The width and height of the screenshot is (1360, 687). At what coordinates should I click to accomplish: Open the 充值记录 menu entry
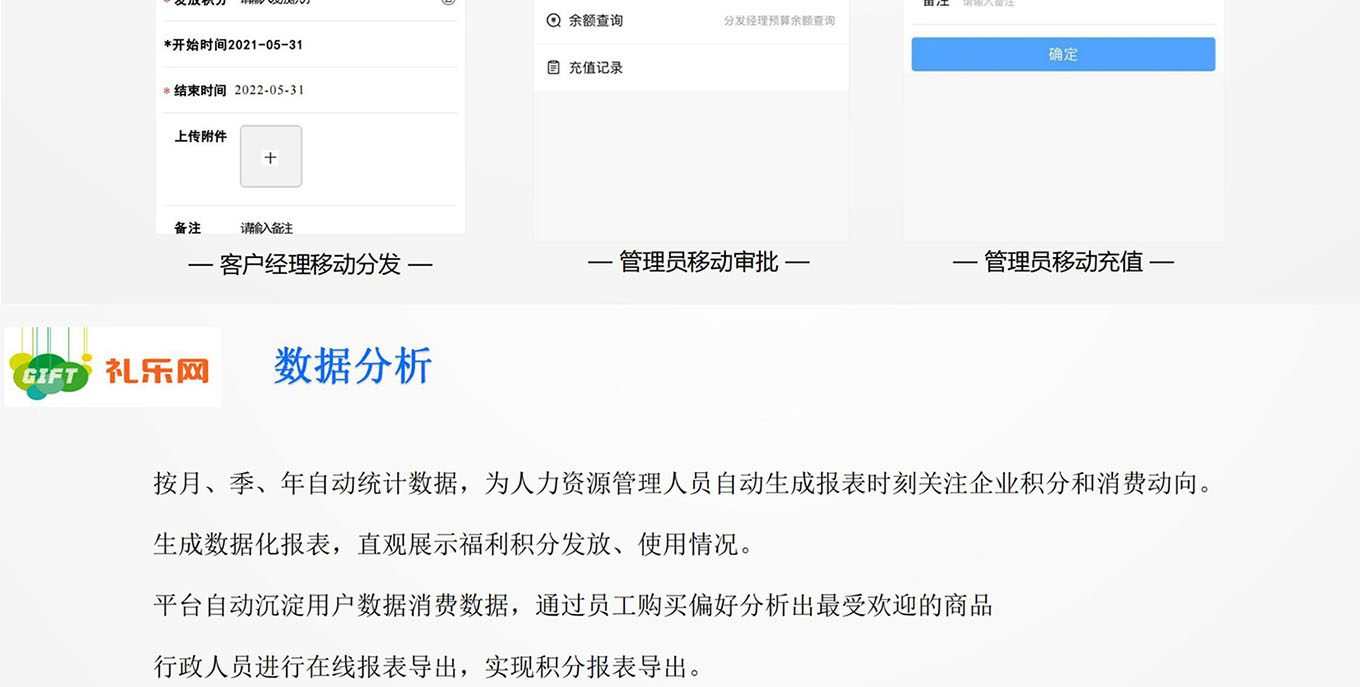tap(596, 68)
